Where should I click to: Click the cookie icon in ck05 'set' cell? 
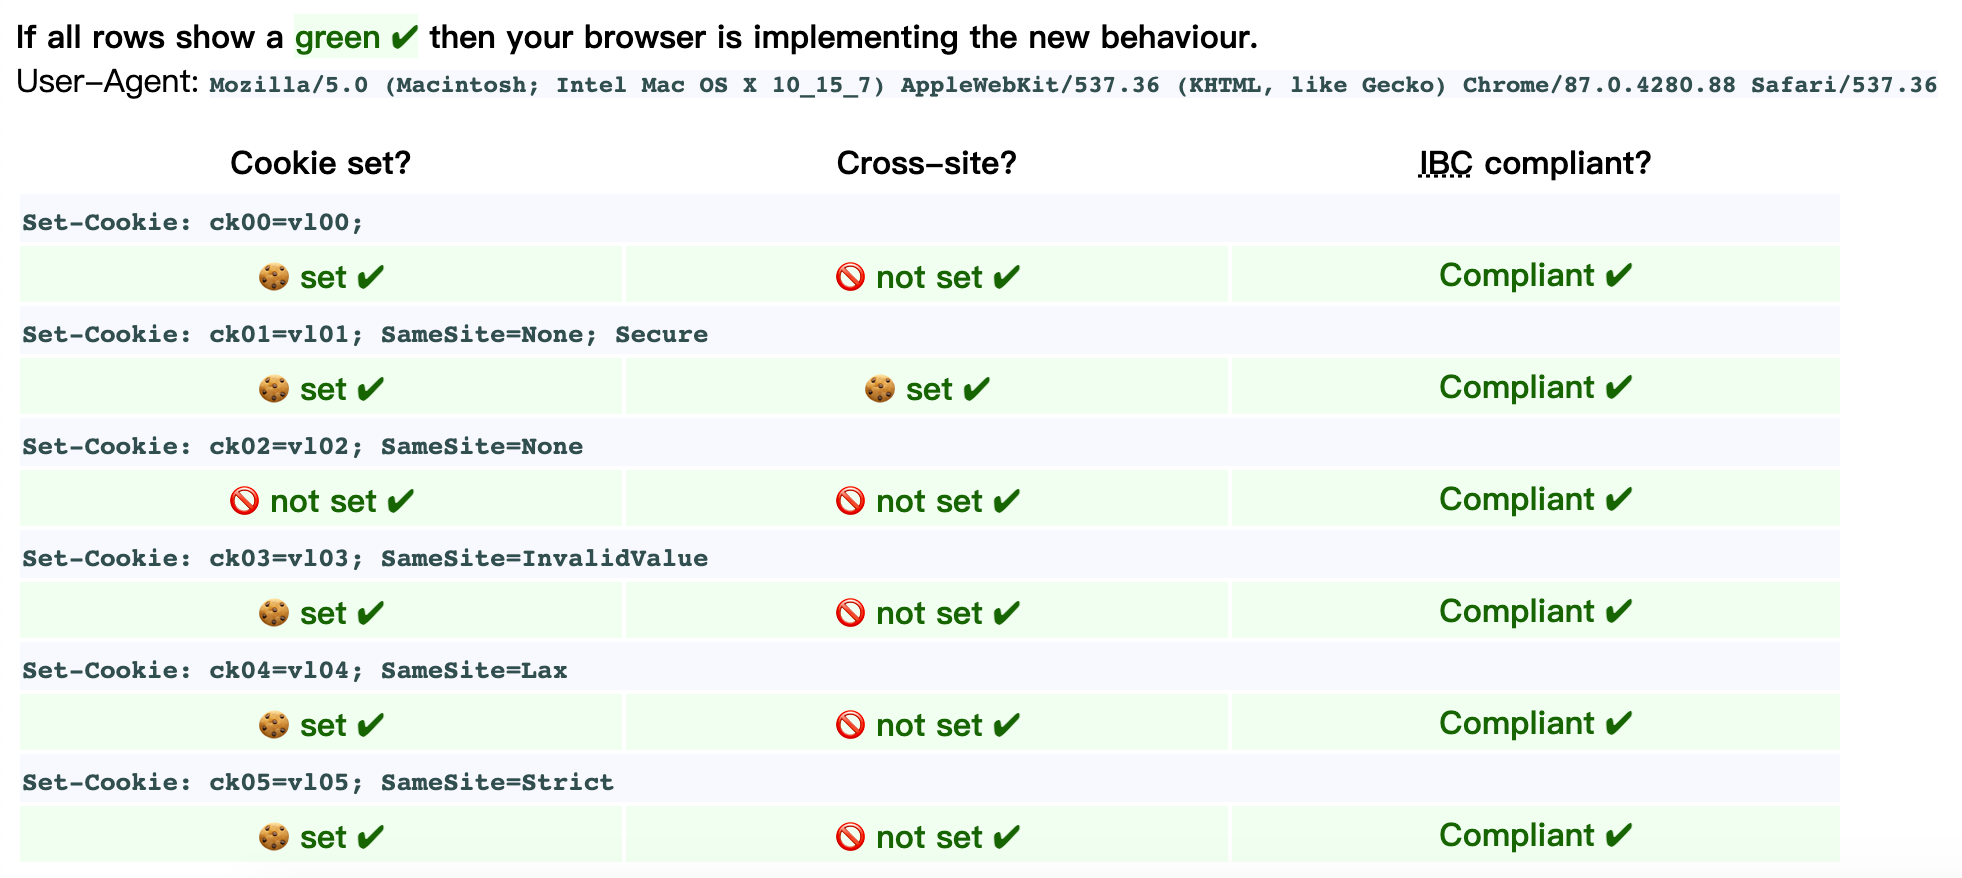pos(273,837)
